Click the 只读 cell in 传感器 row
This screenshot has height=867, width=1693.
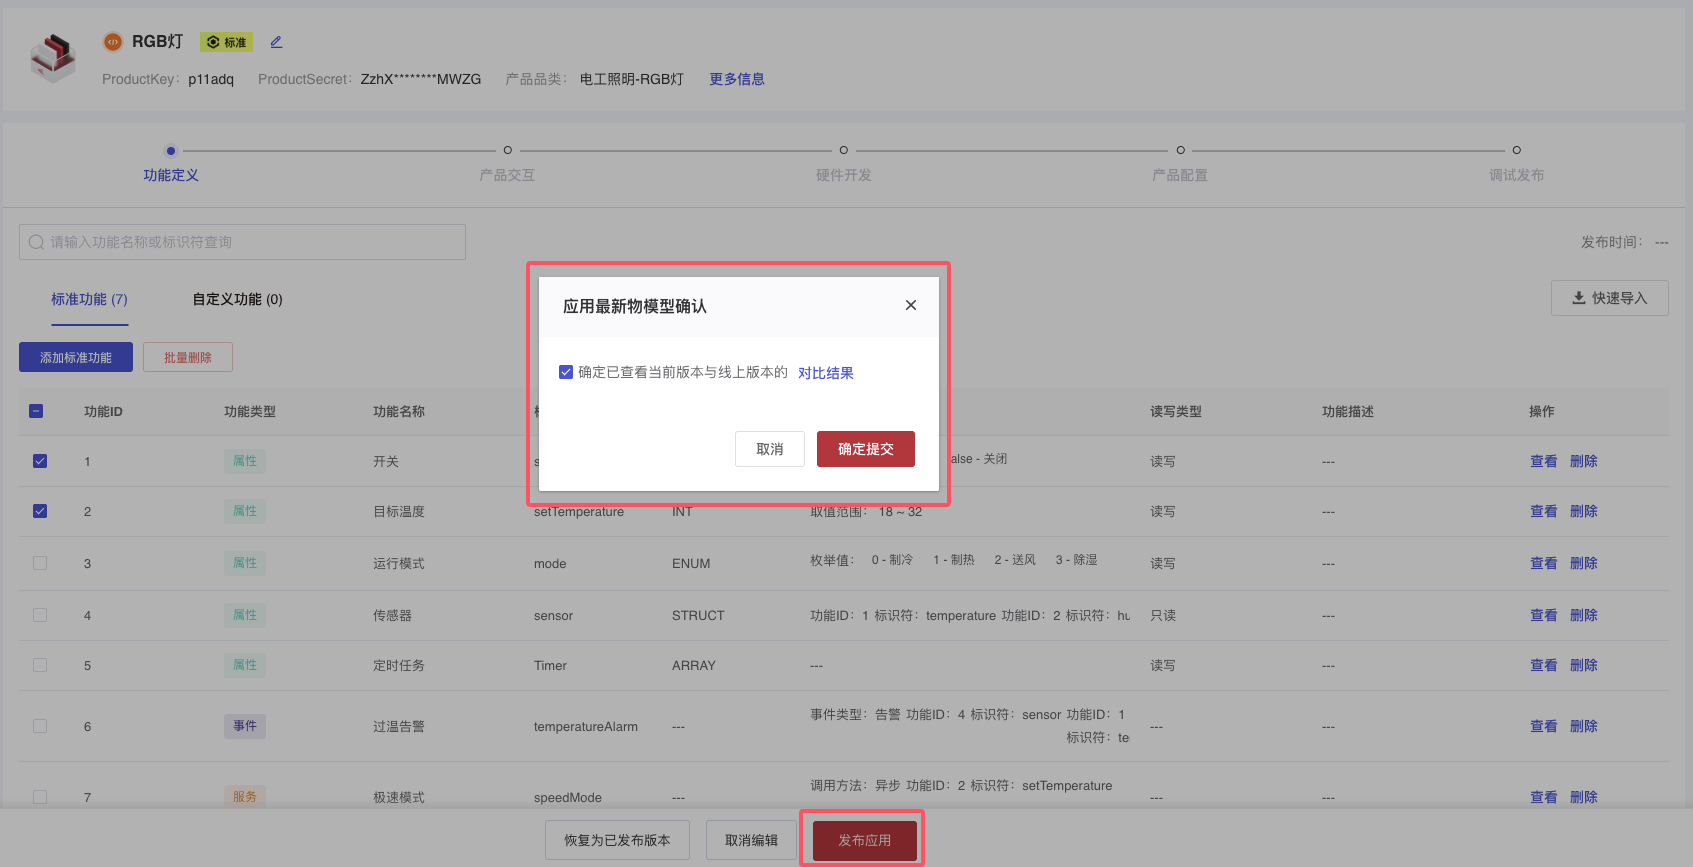coord(1163,615)
